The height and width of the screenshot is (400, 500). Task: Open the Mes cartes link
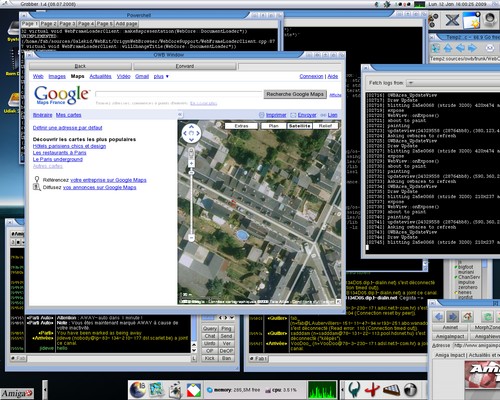[69, 115]
